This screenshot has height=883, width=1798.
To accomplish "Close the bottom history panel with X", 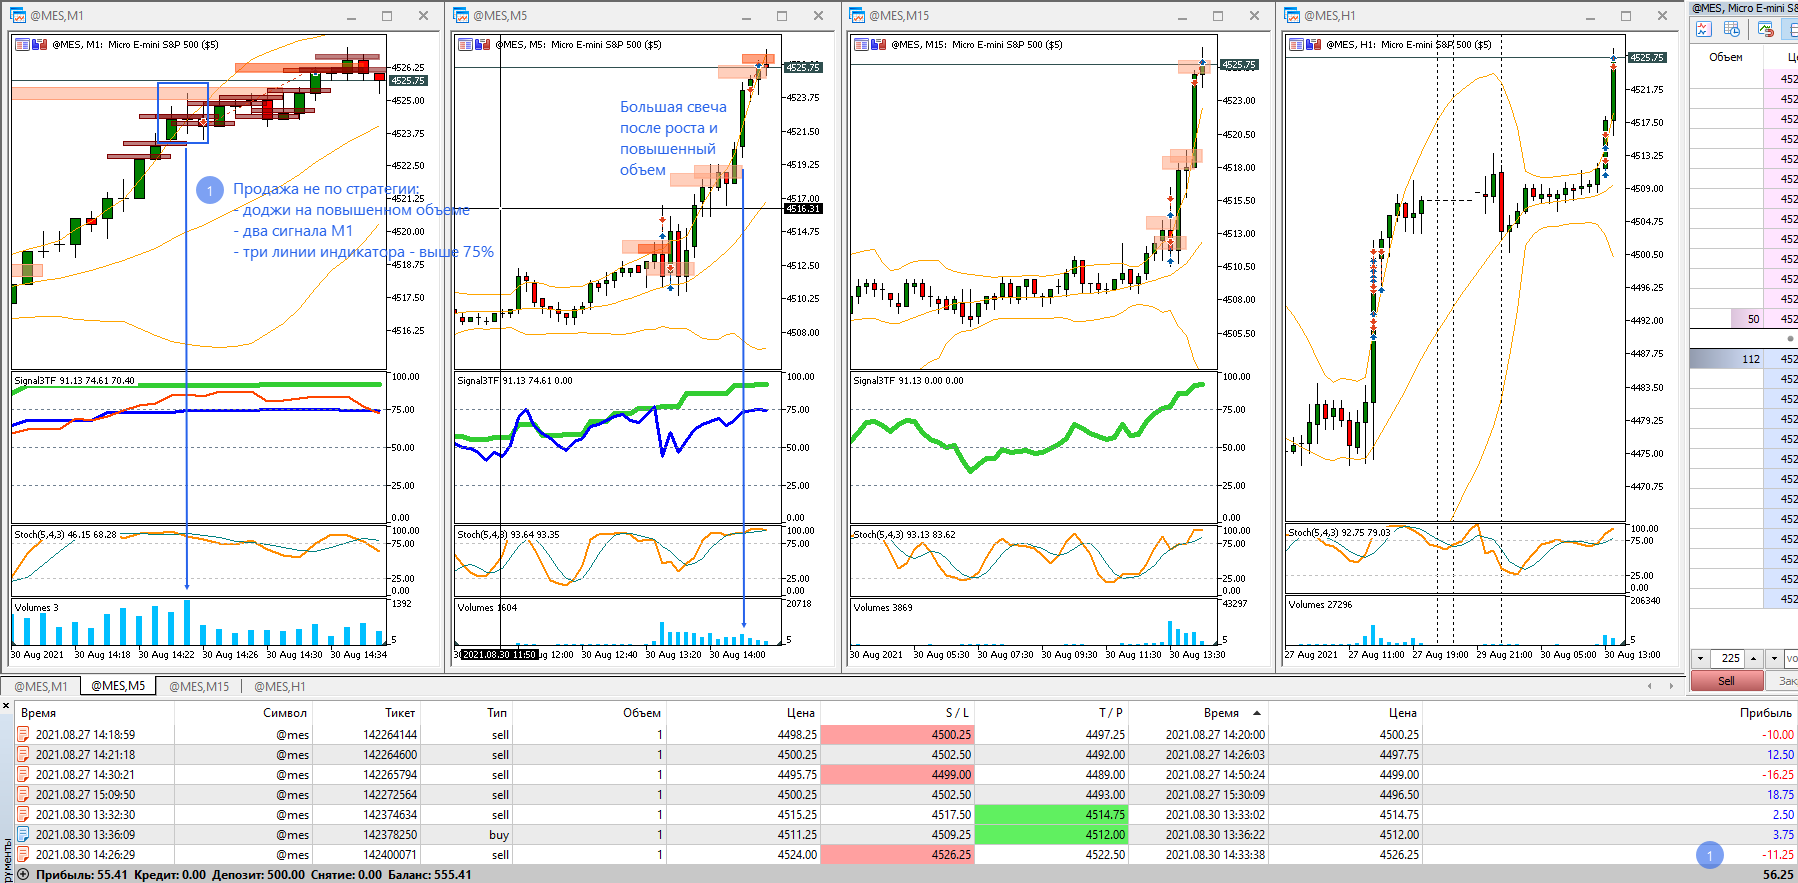I will tap(6, 706).
